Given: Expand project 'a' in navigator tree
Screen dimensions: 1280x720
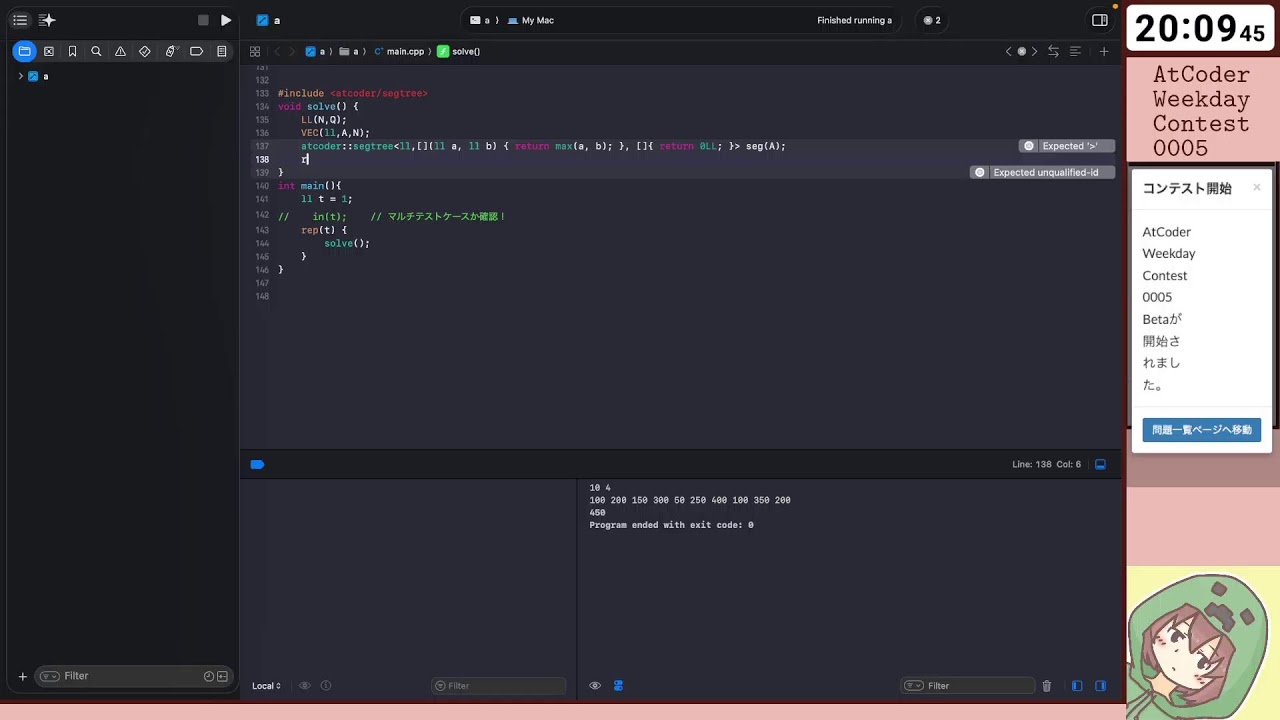Looking at the screenshot, I should coord(20,76).
